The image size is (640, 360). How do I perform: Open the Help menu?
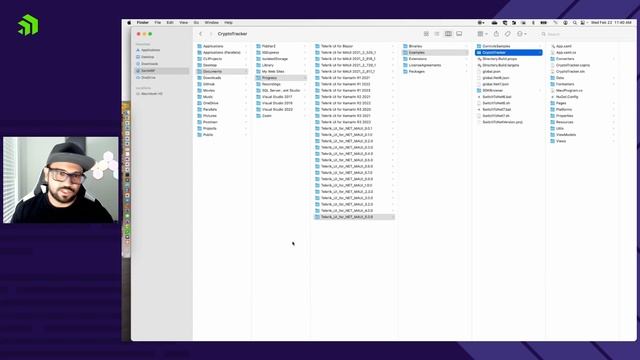point(229,23)
